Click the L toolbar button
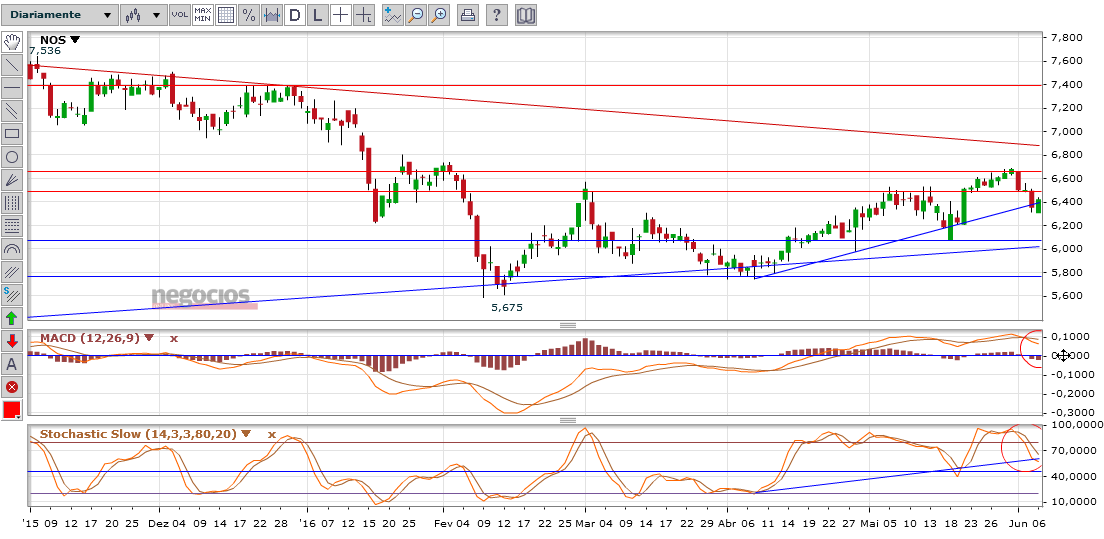This screenshot has width=1104, height=539. pos(318,15)
